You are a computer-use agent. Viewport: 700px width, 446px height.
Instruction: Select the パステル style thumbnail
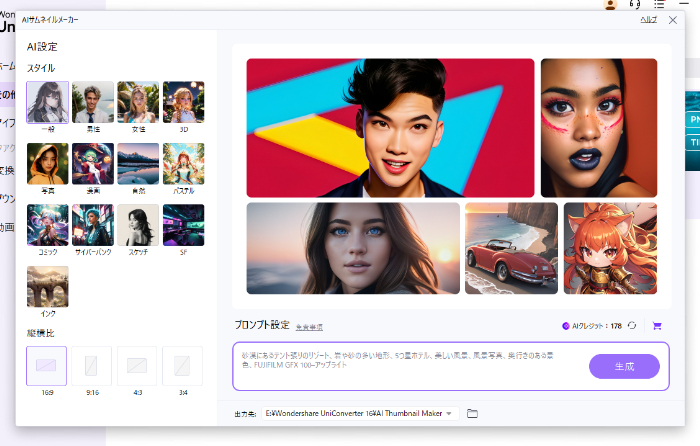tap(183, 164)
